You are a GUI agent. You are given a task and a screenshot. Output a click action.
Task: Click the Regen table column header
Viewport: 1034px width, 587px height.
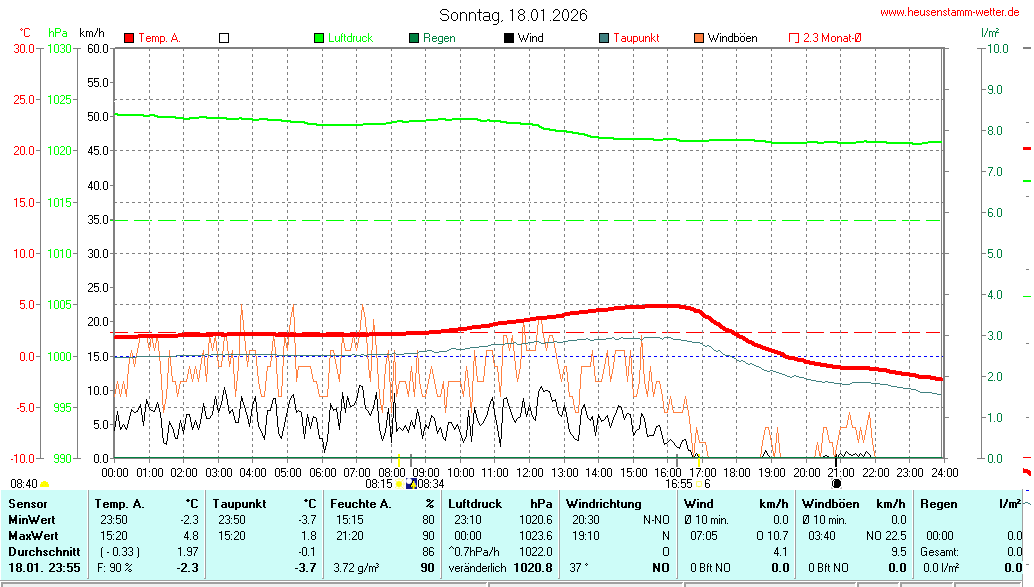tap(938, 504)
